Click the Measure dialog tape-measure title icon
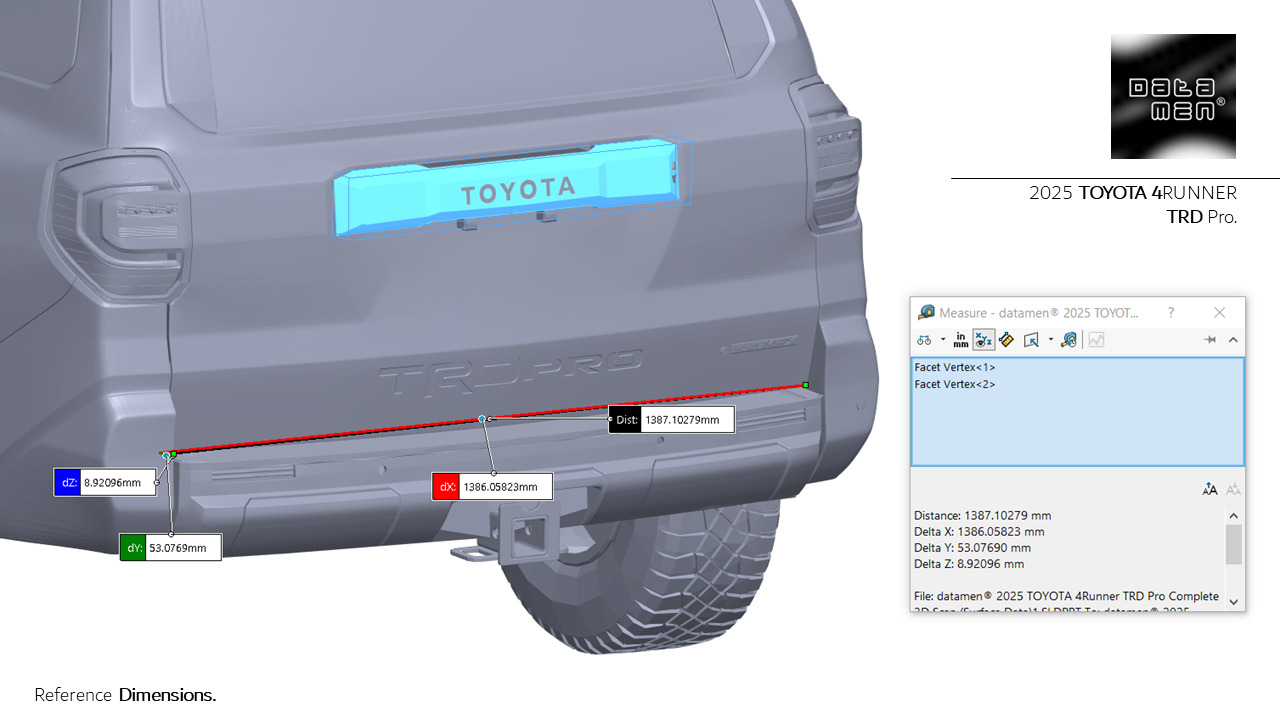This screenshot has width=1280, height=720. coord(926,313)
